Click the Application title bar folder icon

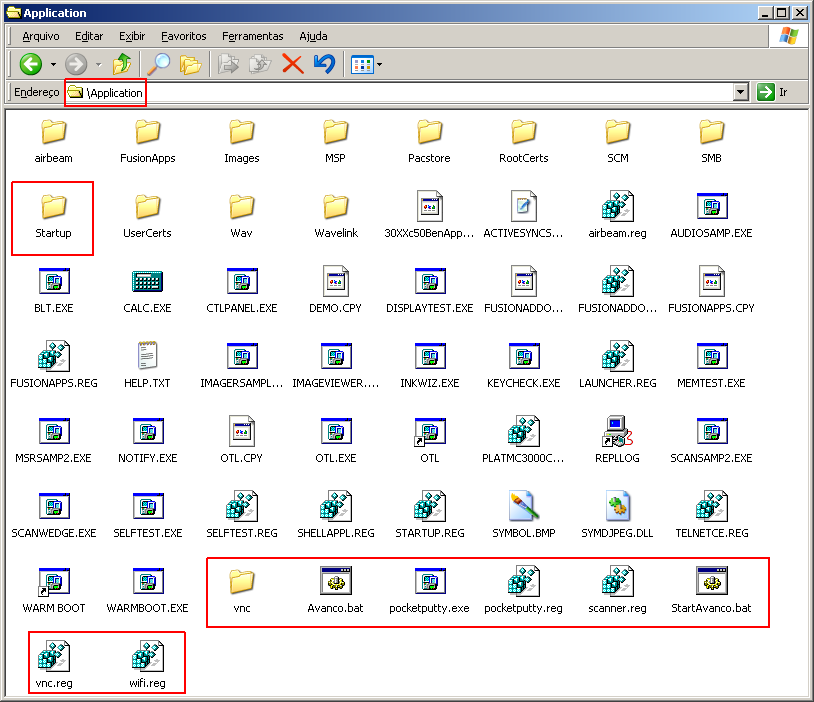pos(13,12)
